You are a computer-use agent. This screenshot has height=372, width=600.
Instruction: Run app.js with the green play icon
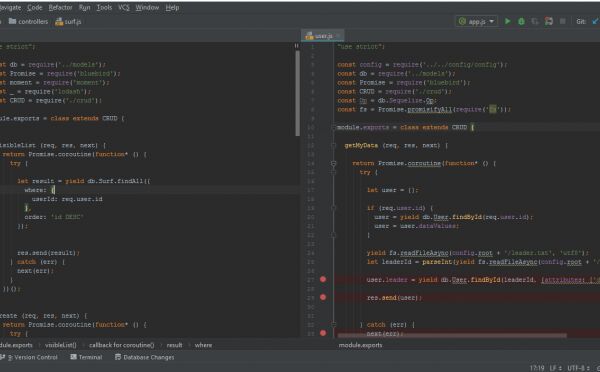tap(507, 21)
